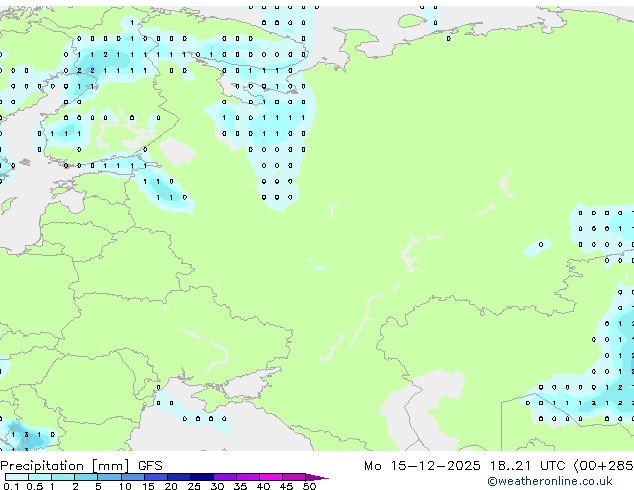
Task: Click the 25–30 mm dark blue swatch
Action: 202,477
